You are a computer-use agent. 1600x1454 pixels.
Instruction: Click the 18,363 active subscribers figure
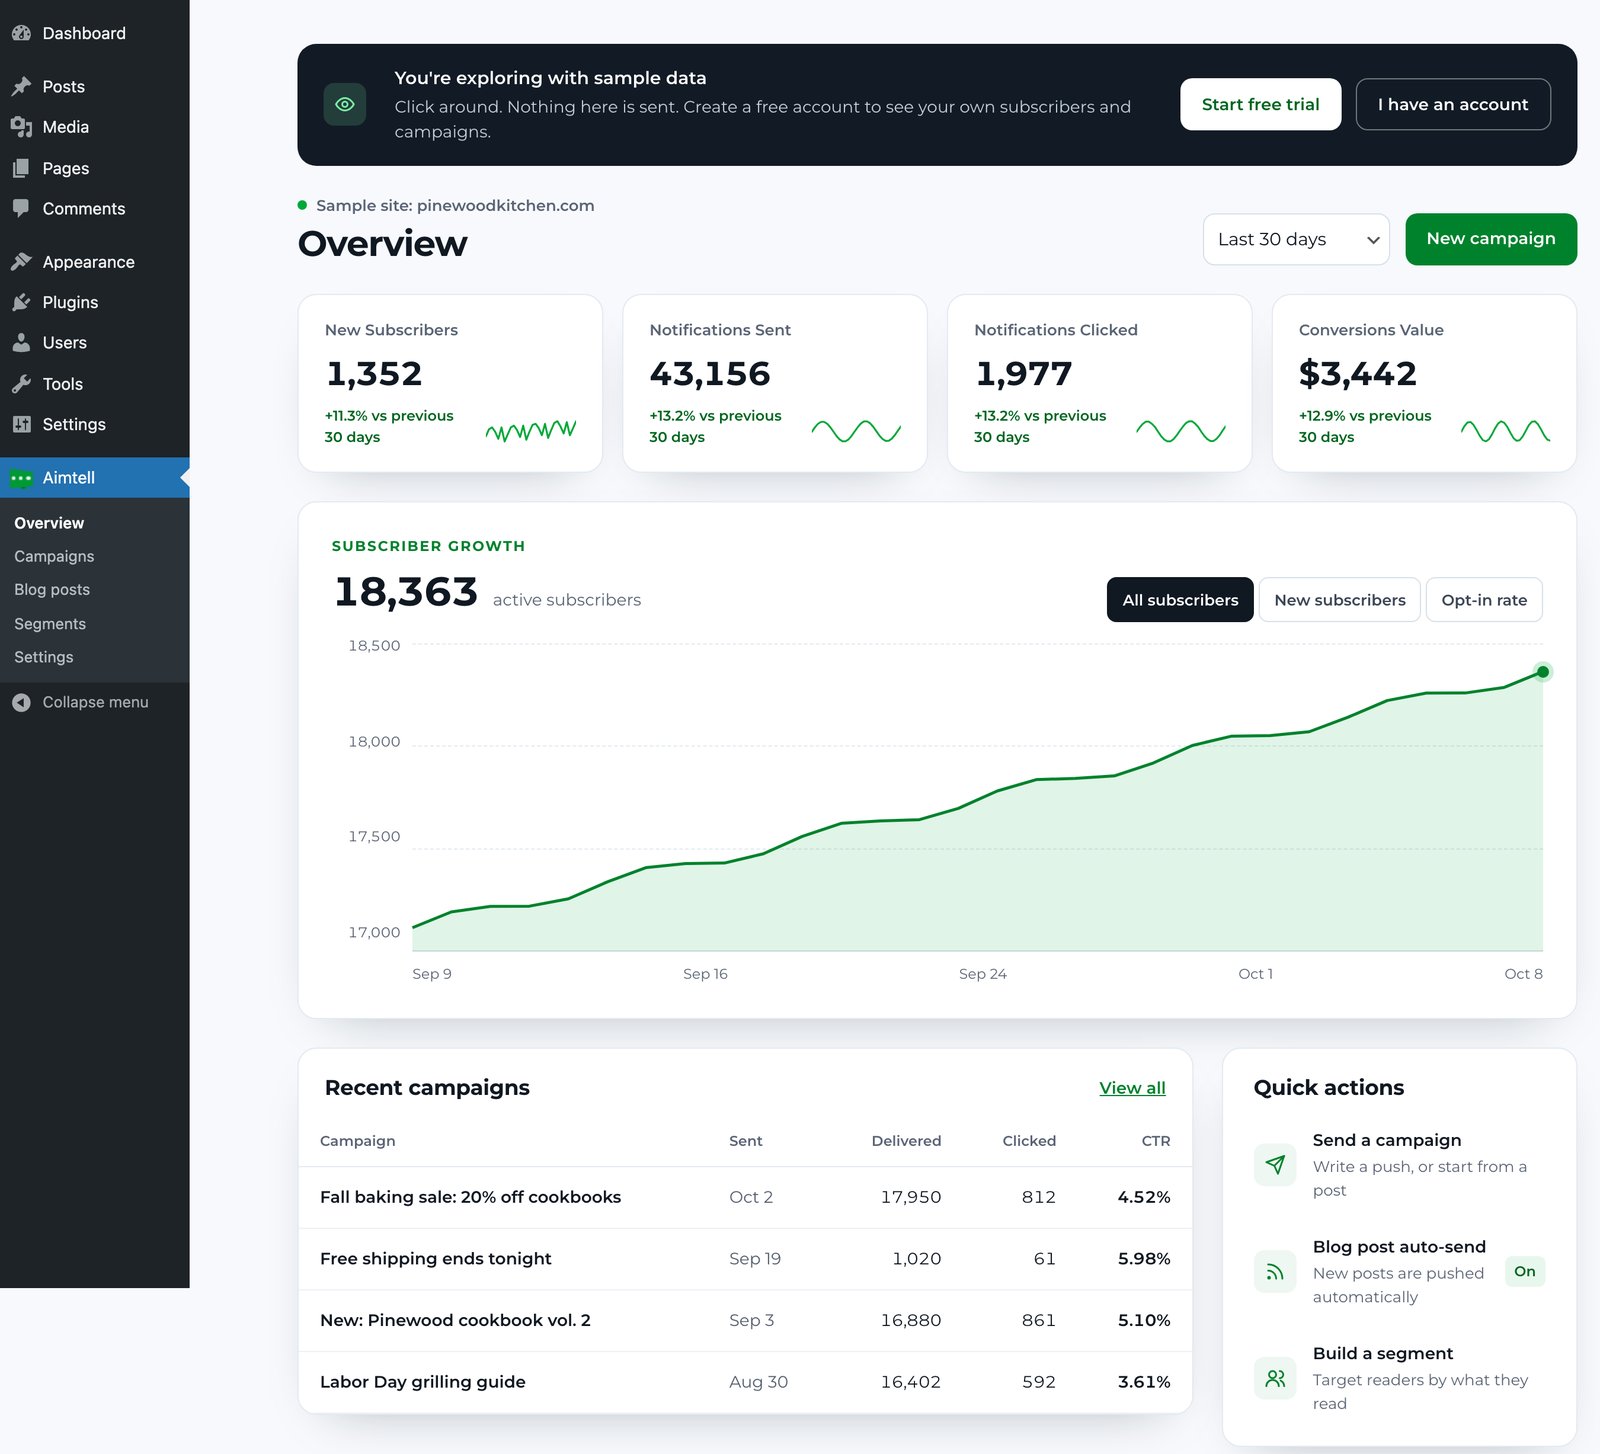tap(406, 592)
